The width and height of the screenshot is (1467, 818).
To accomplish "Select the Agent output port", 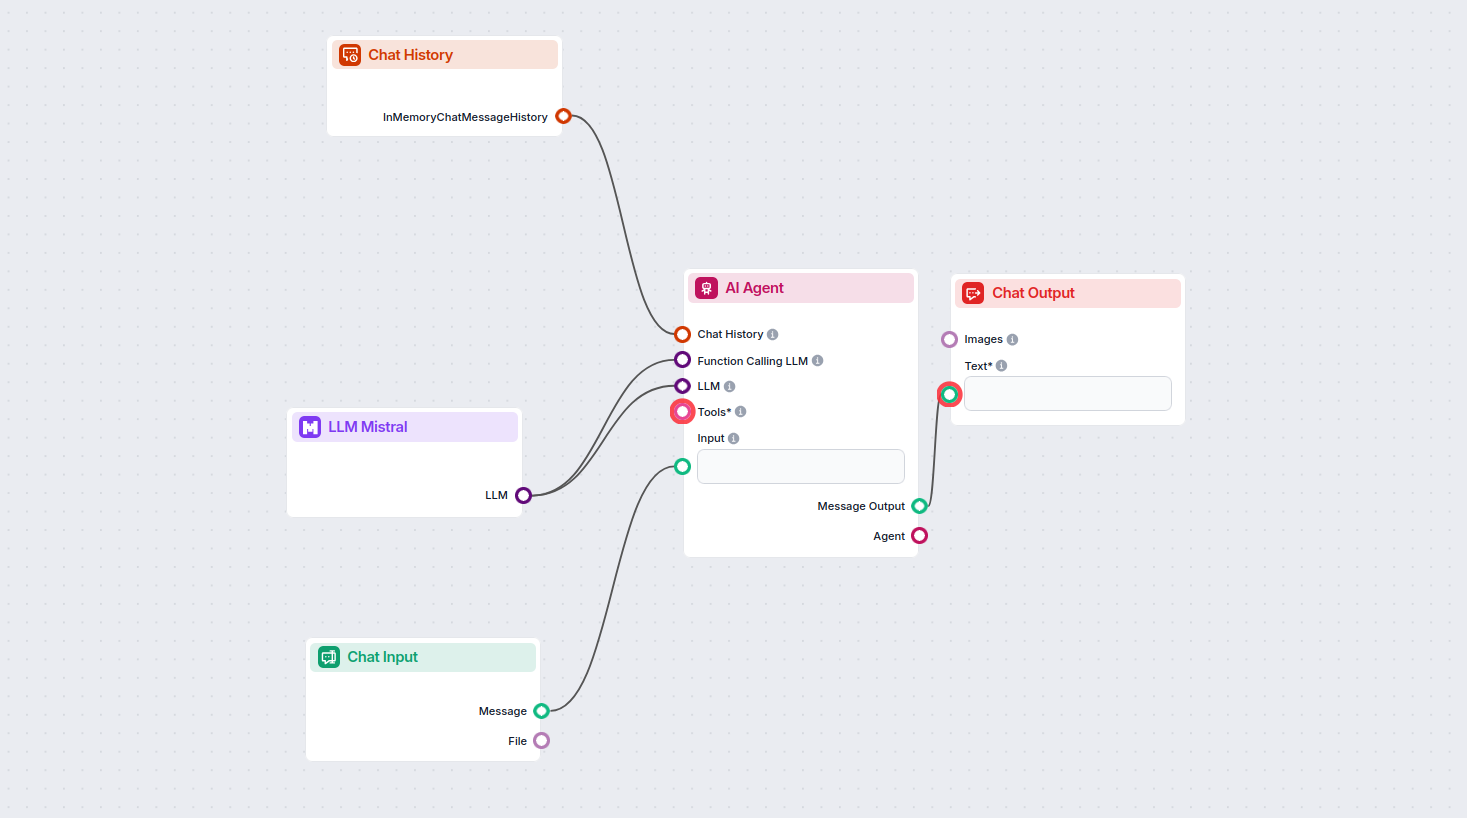I will coord(919,536).
